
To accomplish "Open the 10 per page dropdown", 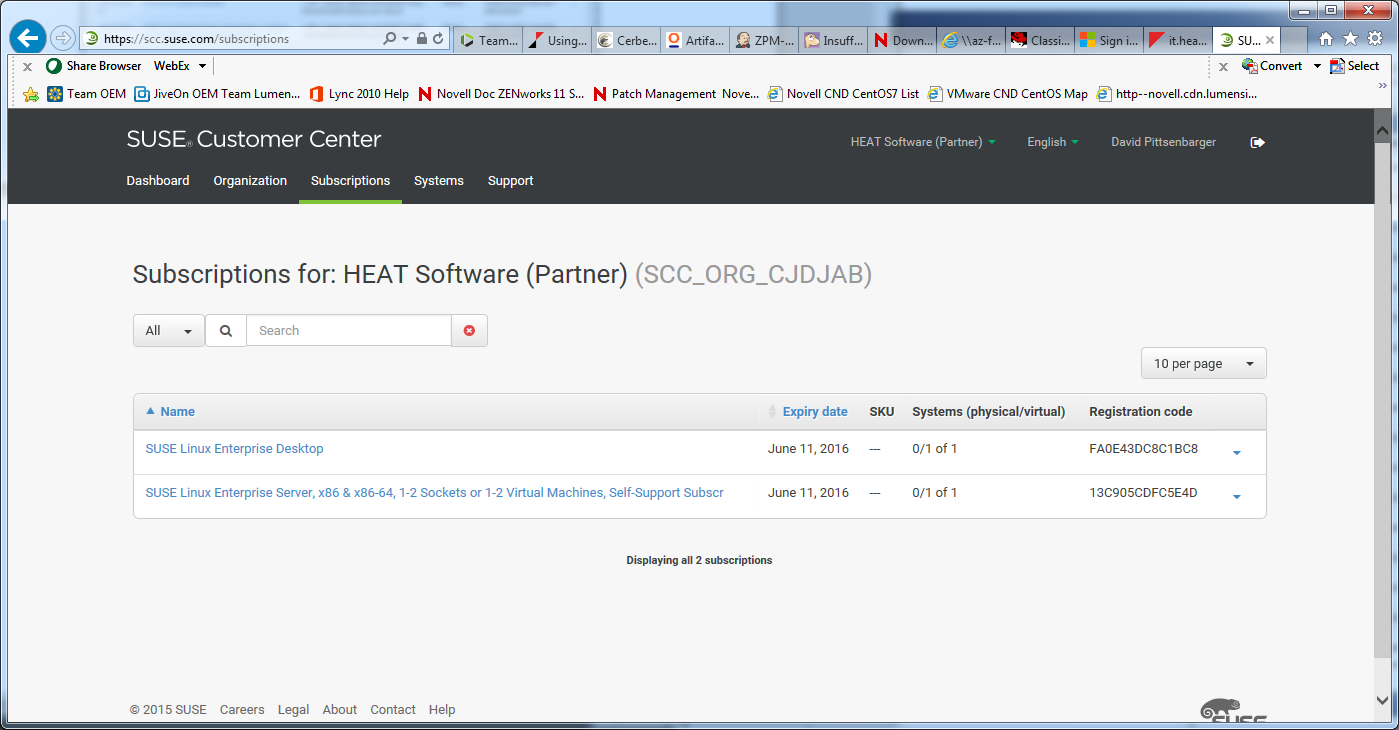I will pos(1204,363).
